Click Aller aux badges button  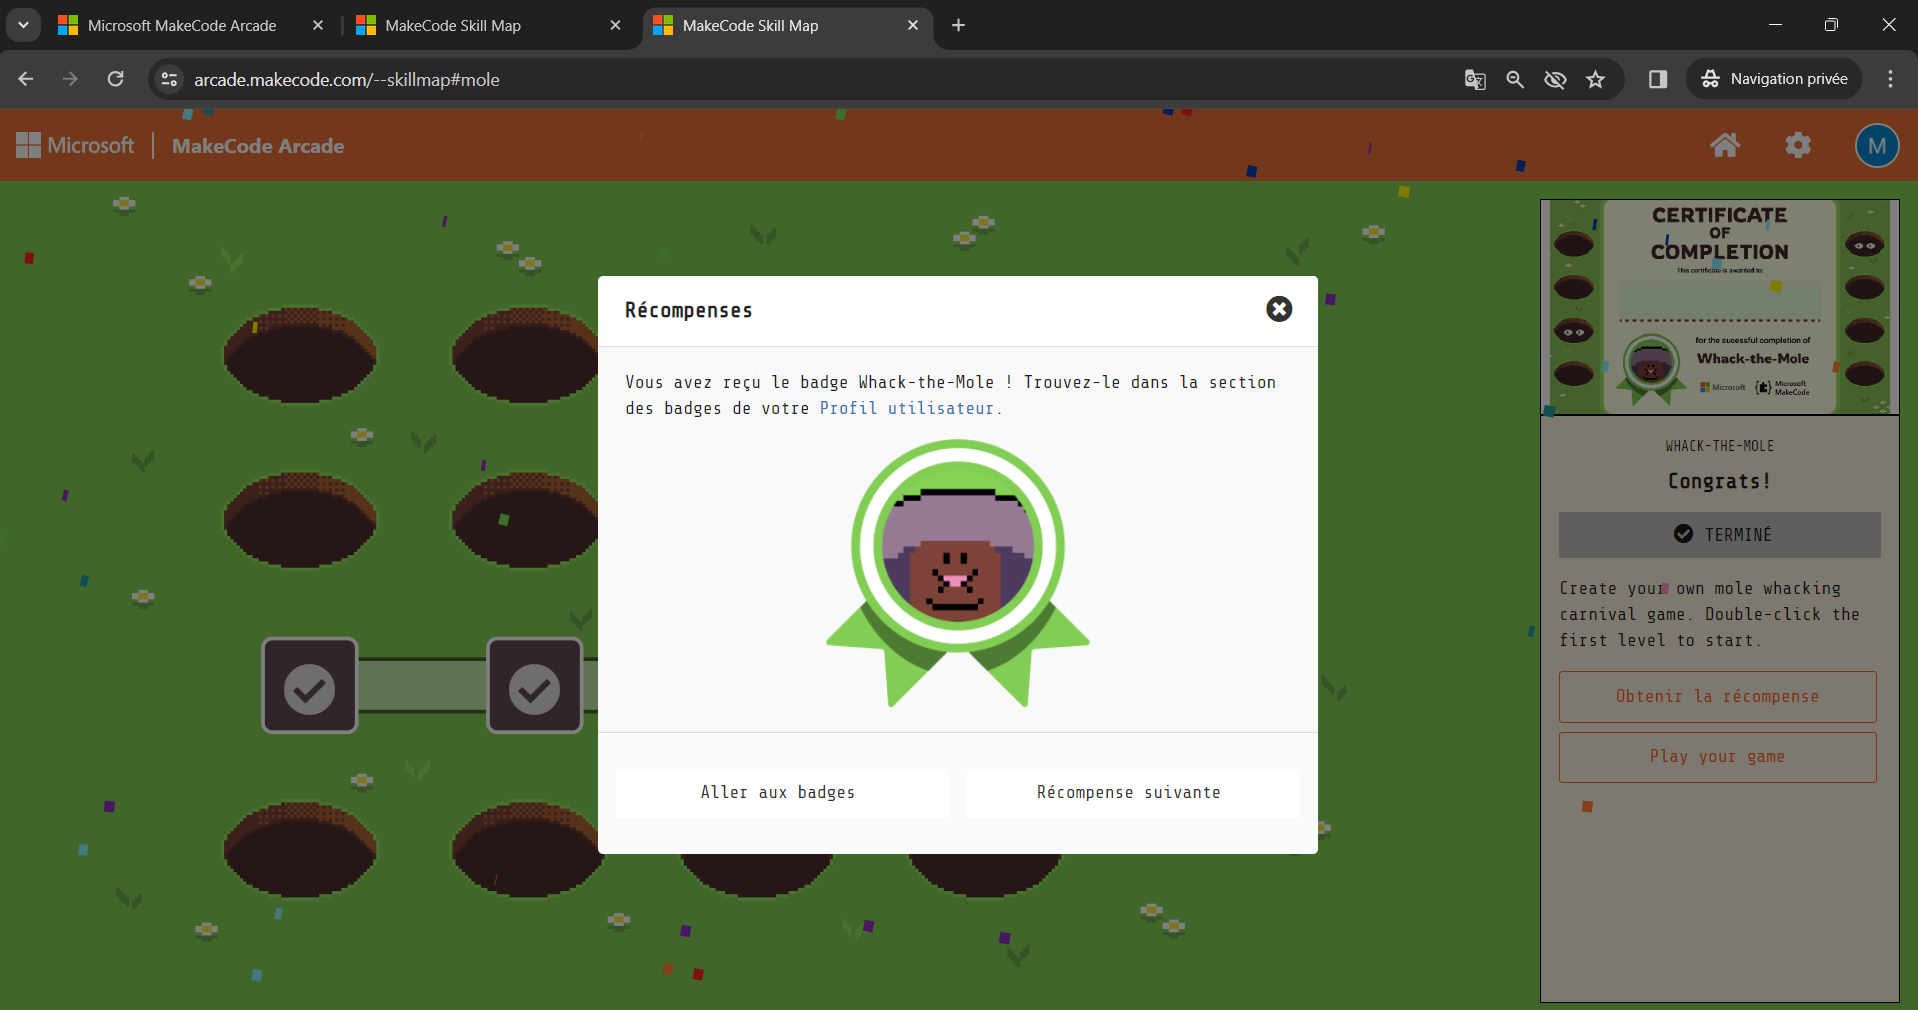[x=778, y=793]
